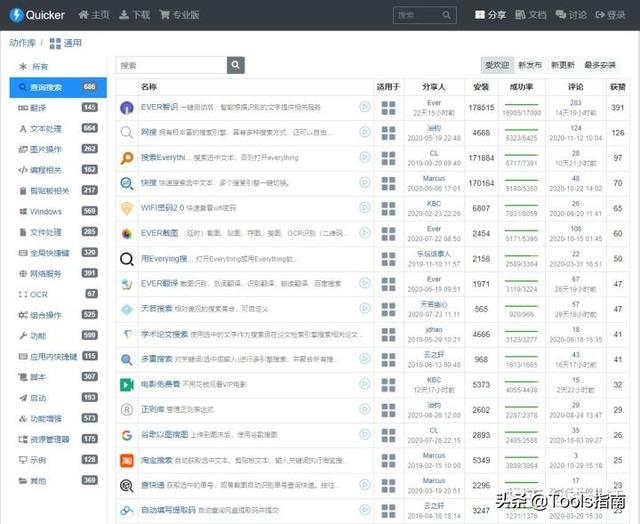Click the 登录 login link
The width and height of the screenshot is (640, 524).
click(x=610, y=15)
